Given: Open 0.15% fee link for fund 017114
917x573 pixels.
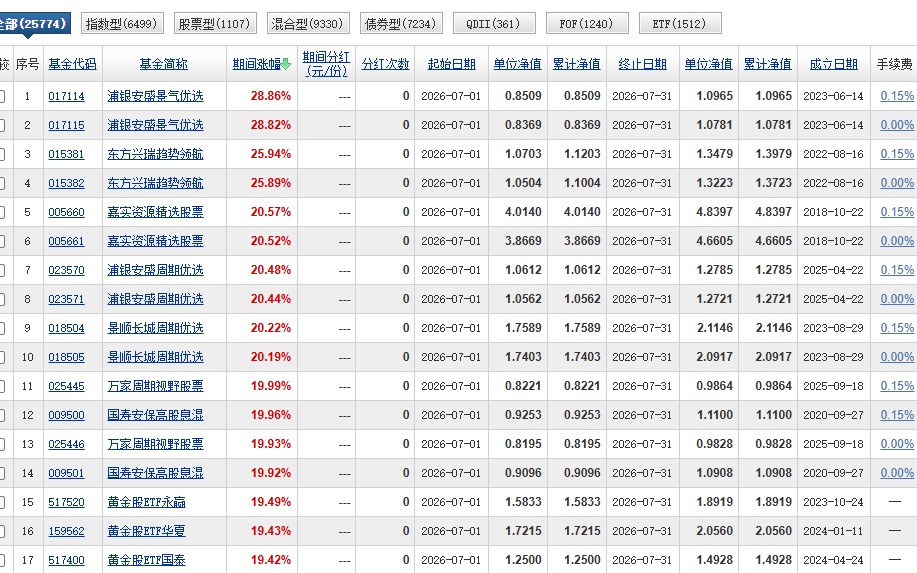Looking at the screenshot, I should (897, 96).
